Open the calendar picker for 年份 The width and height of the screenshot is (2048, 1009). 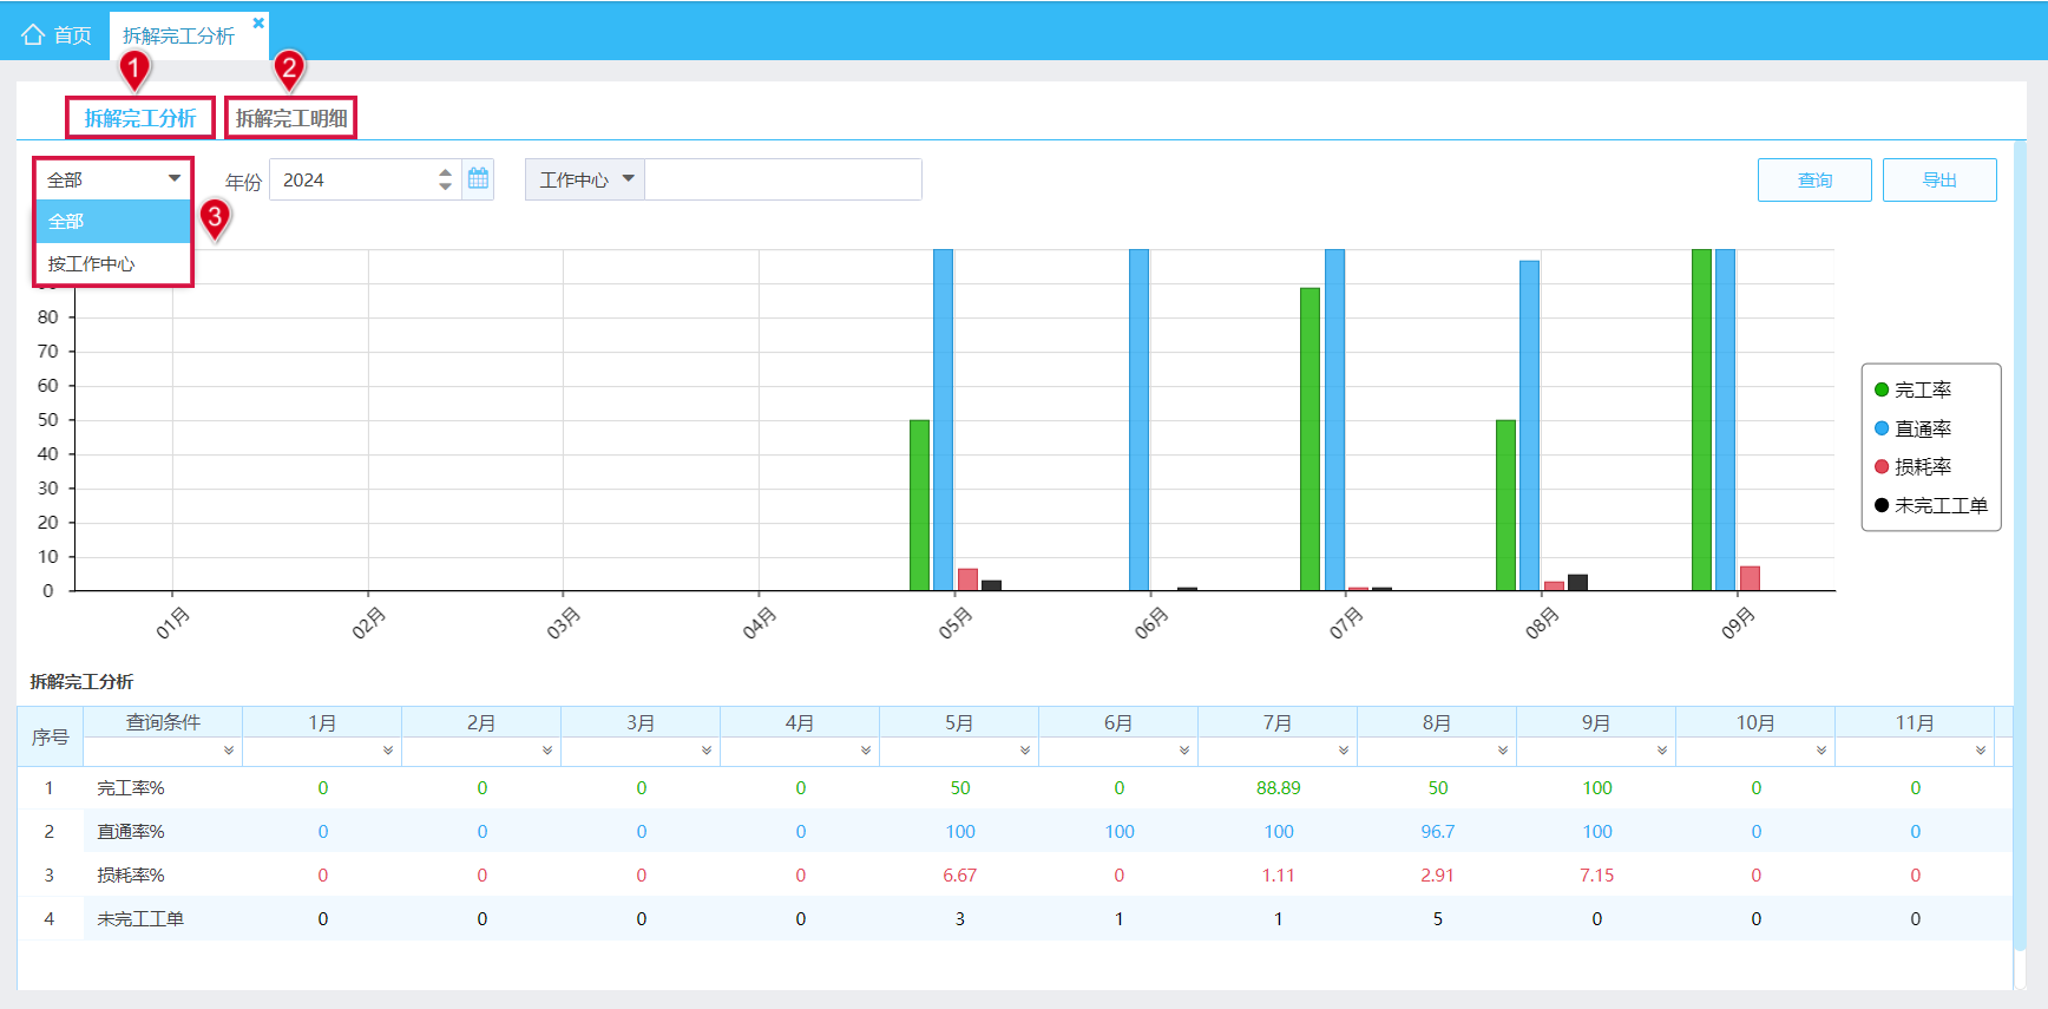[x=479, y=179]
